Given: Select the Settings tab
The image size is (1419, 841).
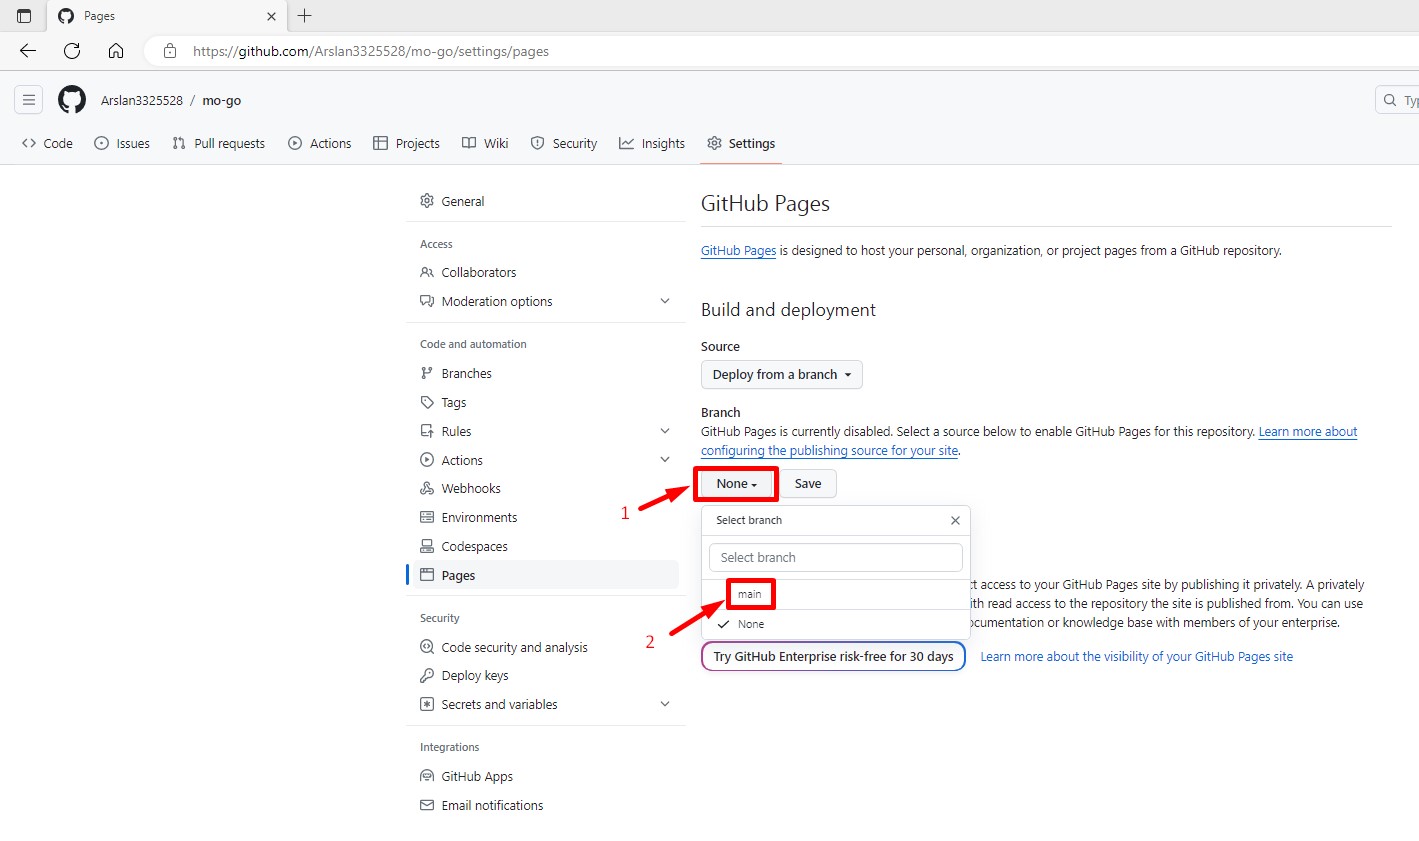Looking at the screenshot, I should coord(741,143).
